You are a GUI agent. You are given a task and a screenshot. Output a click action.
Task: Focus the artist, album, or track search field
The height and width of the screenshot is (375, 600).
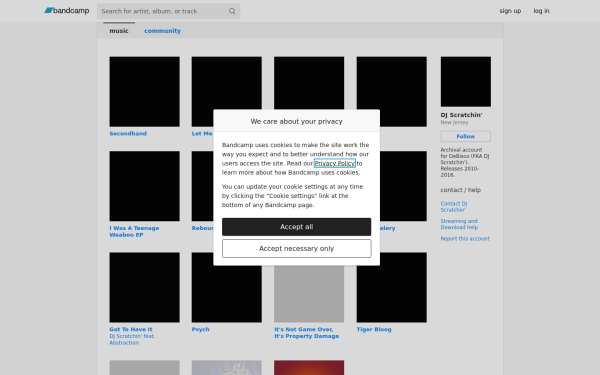coord(168,11)
